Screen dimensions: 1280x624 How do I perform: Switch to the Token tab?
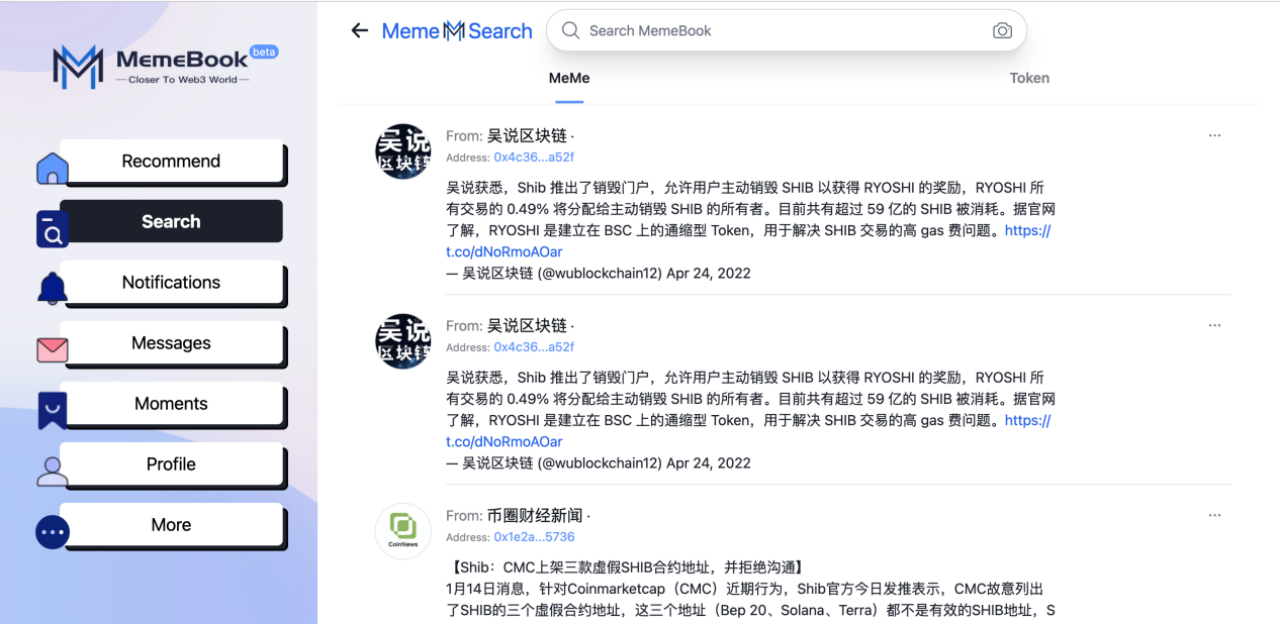pos(1029,78)
